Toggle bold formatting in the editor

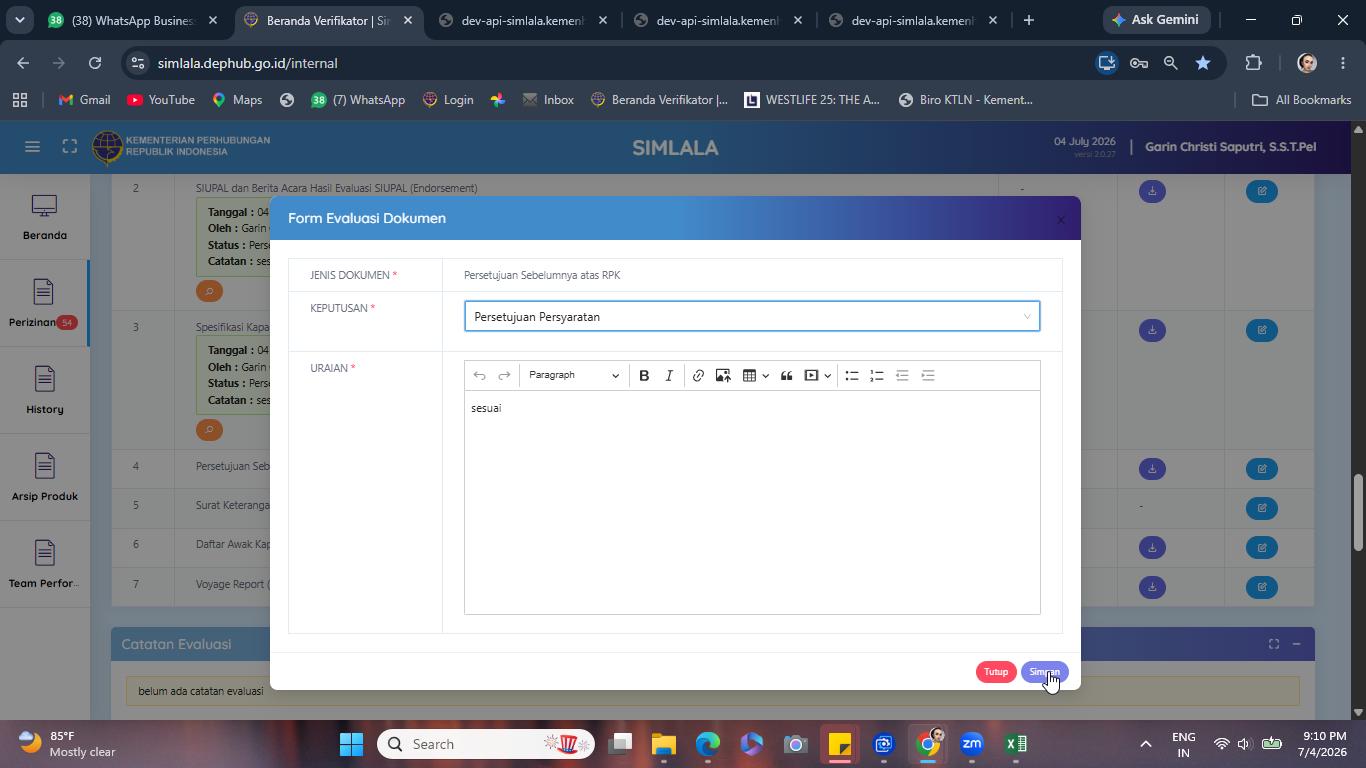point(644,376)
